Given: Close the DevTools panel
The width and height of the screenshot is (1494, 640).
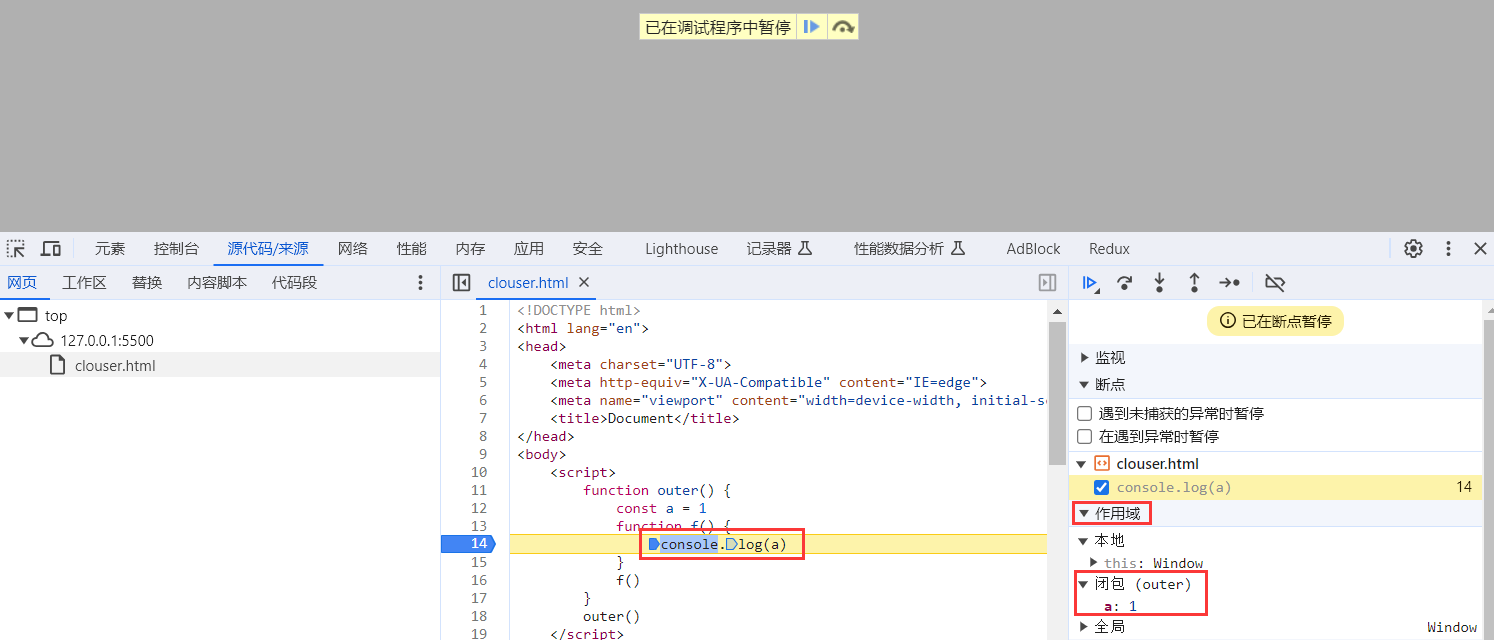Looking at the screenshot, I should pyautogui.click(x=1480, y=248).
